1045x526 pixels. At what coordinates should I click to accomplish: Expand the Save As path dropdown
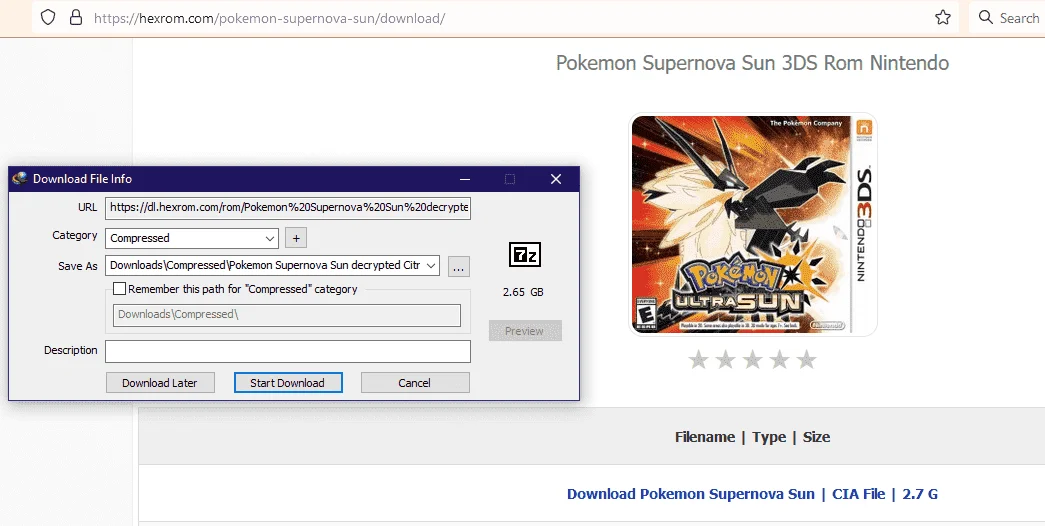(x=431, y=265)
